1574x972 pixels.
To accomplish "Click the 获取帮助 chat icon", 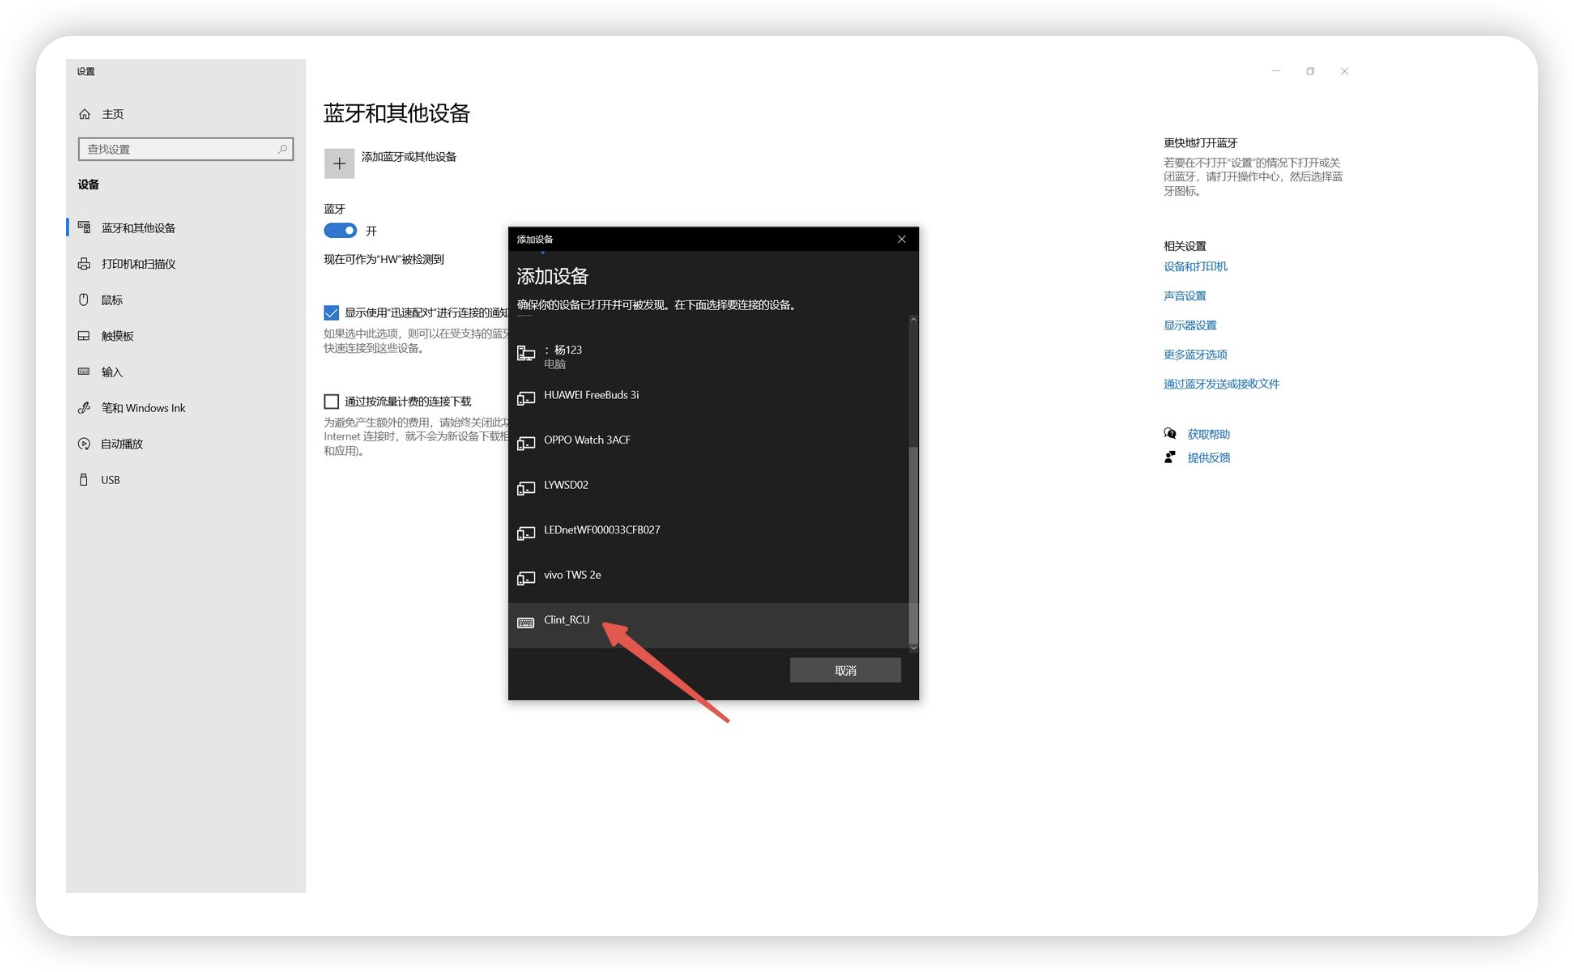I will 1170,434.
